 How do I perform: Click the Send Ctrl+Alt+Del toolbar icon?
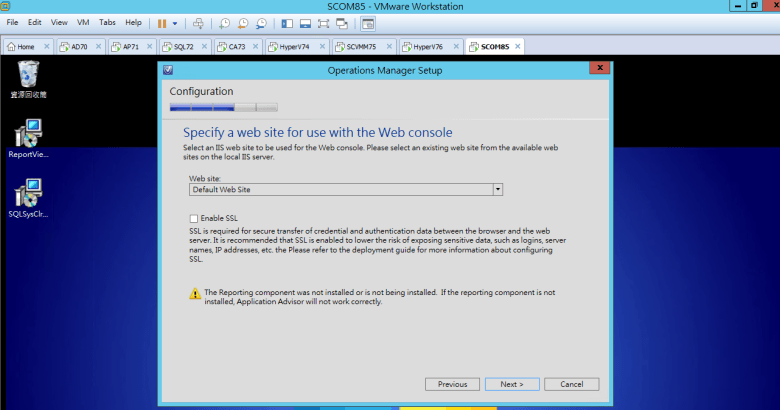tap(198, 22)
